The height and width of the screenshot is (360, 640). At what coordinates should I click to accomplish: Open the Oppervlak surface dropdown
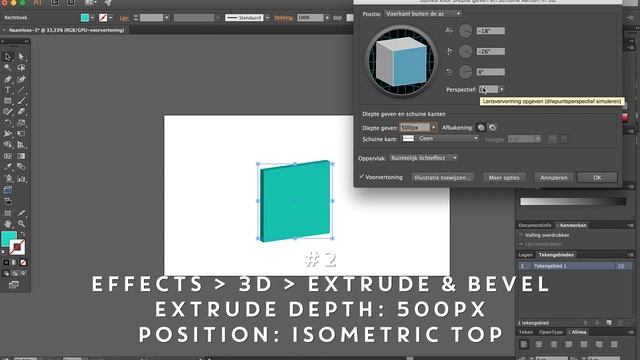coord(423,158)
